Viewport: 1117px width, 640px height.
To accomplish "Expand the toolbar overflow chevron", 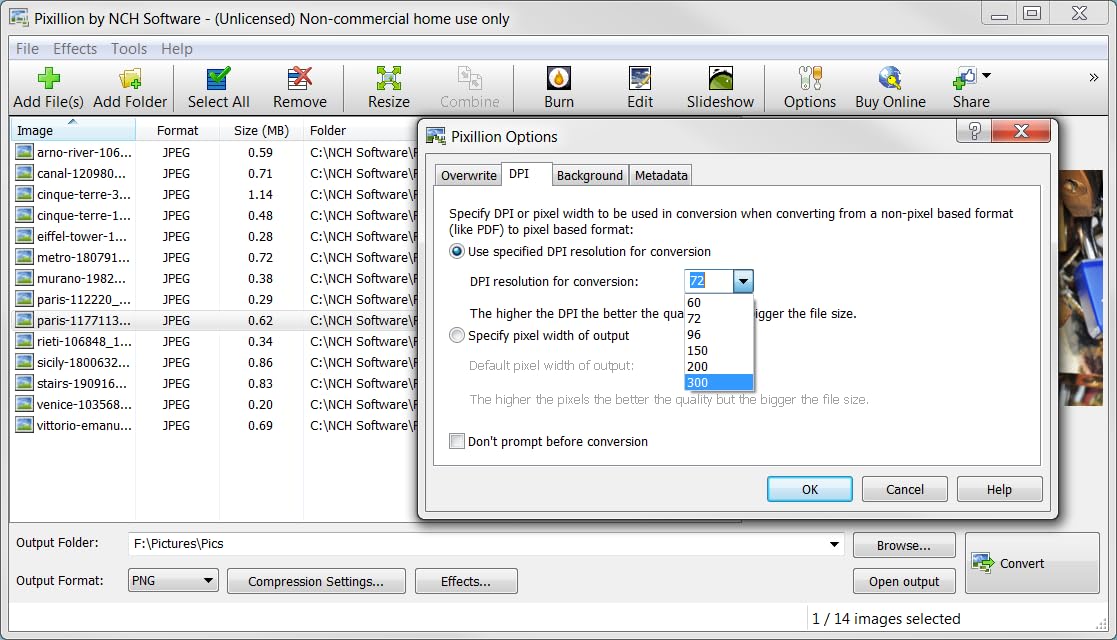I will pyautogui.click(x=1093, y=77).
